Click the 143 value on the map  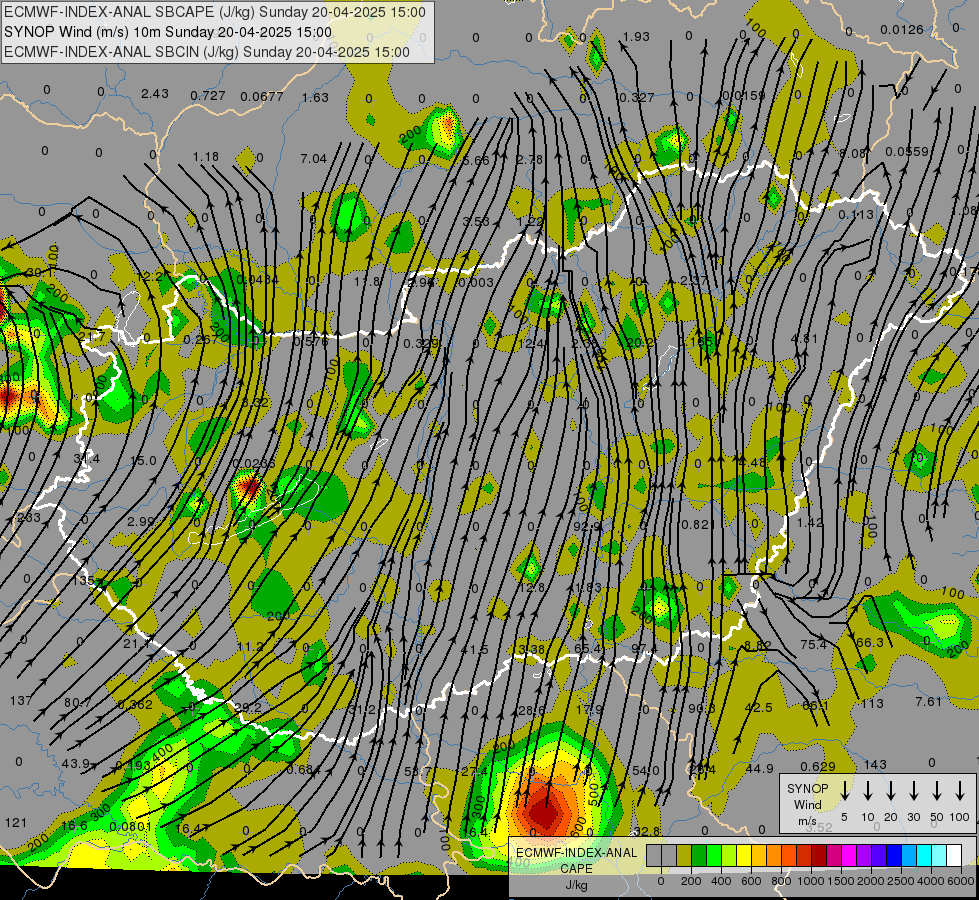click(x=875, y=764)
